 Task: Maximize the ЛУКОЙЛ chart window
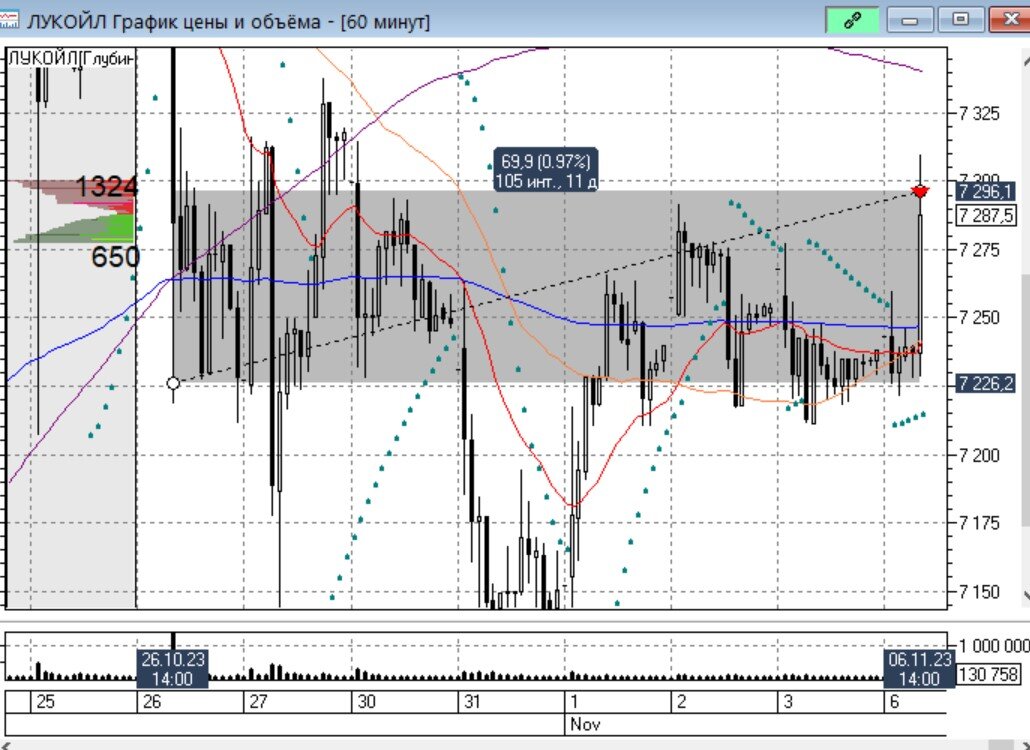(x=960, y=20)
